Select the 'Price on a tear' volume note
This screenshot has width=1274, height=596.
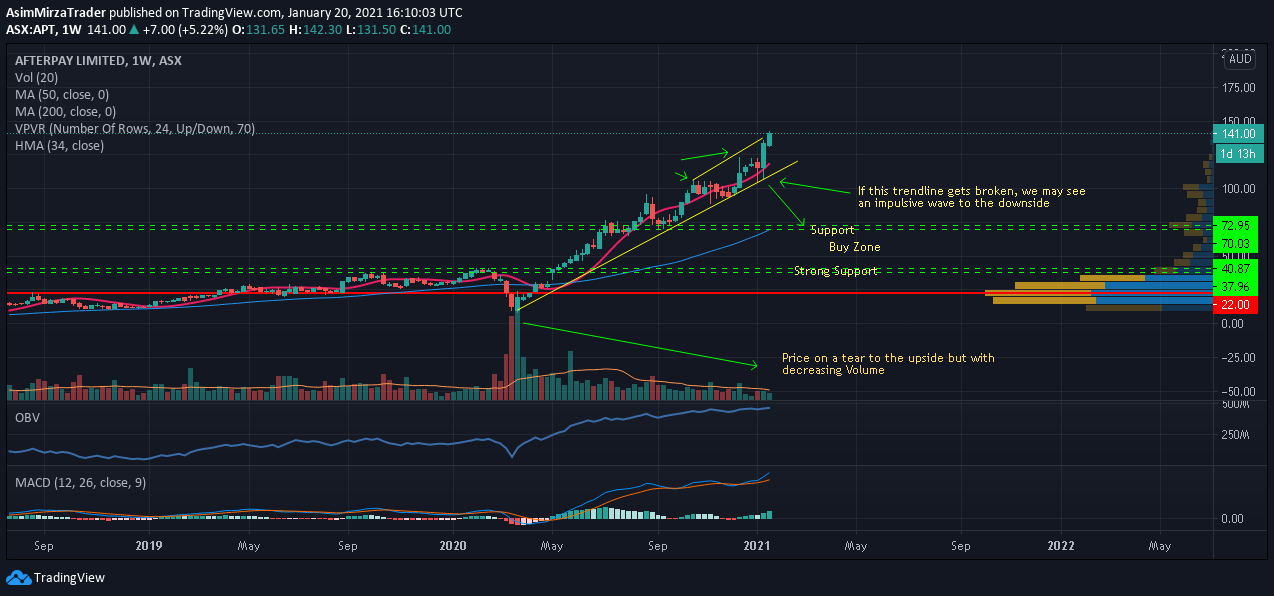[888, 364]
